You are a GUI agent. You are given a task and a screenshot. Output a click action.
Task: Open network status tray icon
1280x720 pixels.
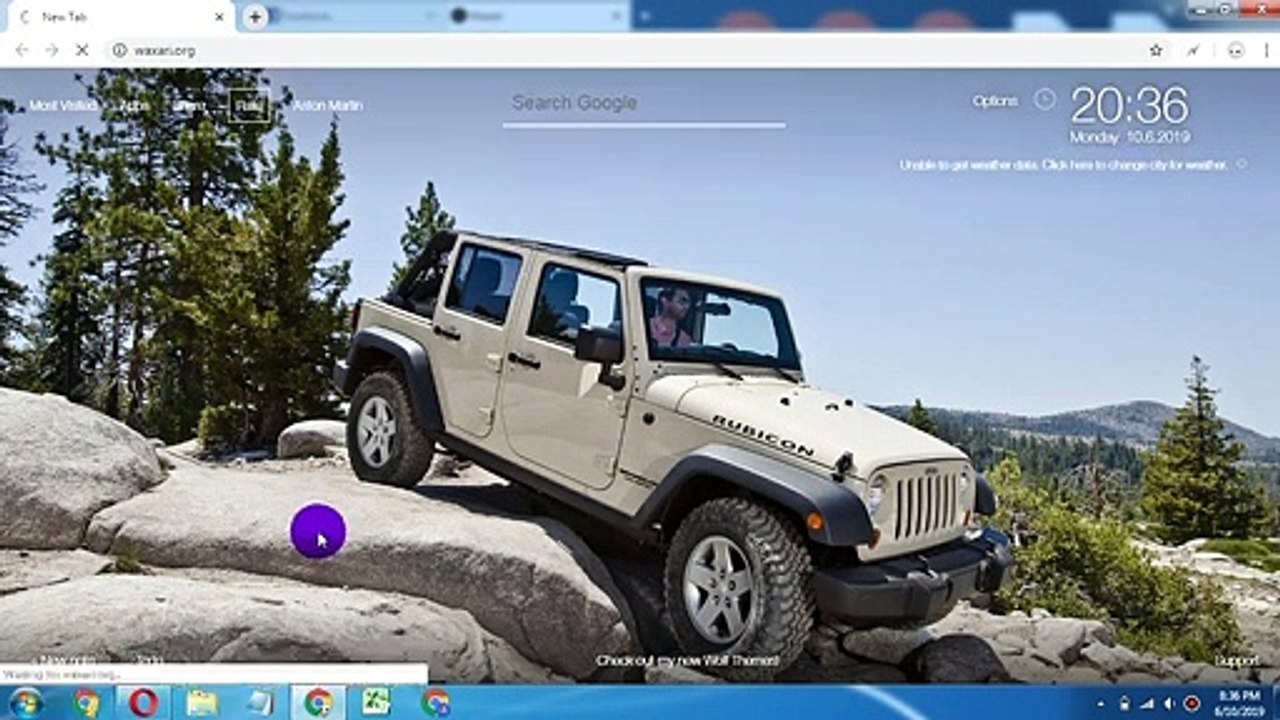pos(1146,703)
